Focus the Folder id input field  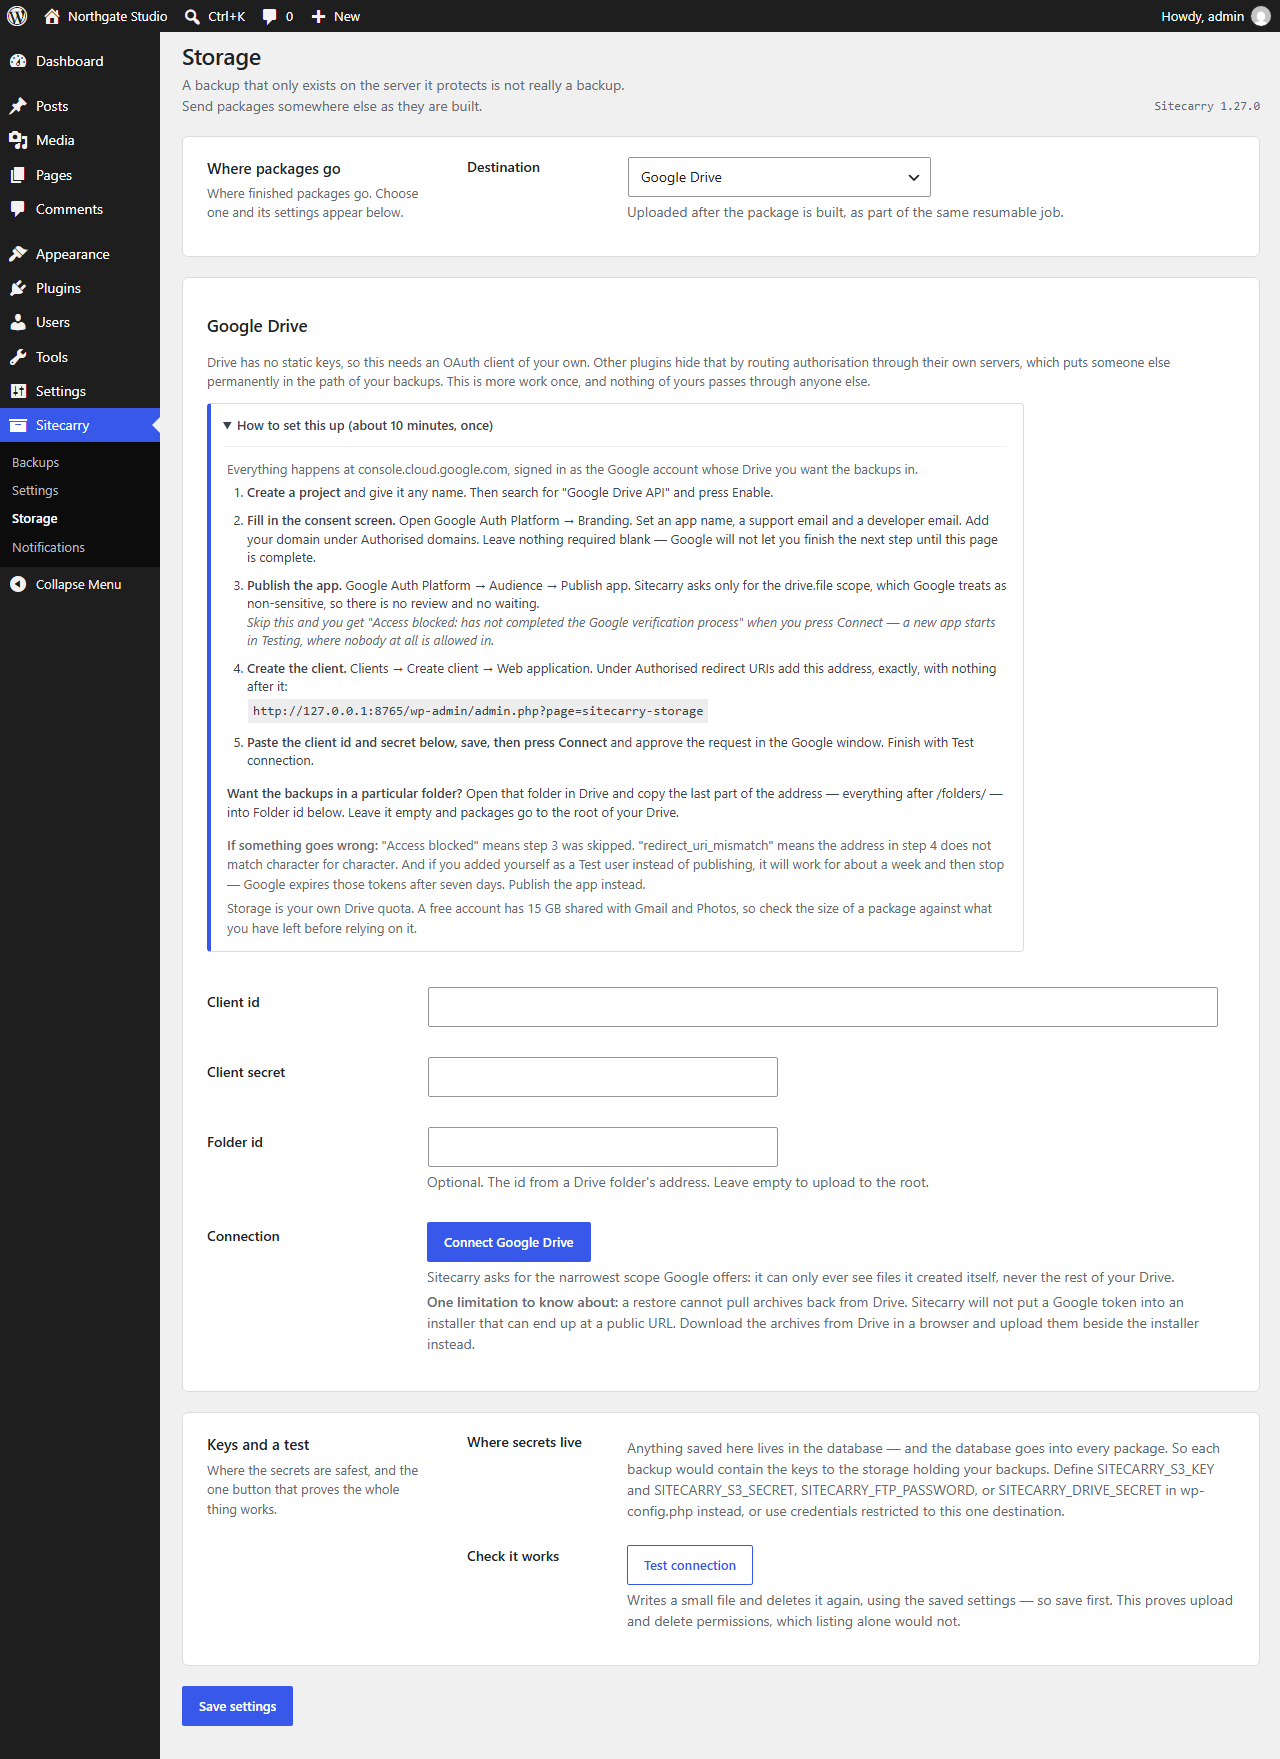pyautogui.click(x=603, y=1147)
